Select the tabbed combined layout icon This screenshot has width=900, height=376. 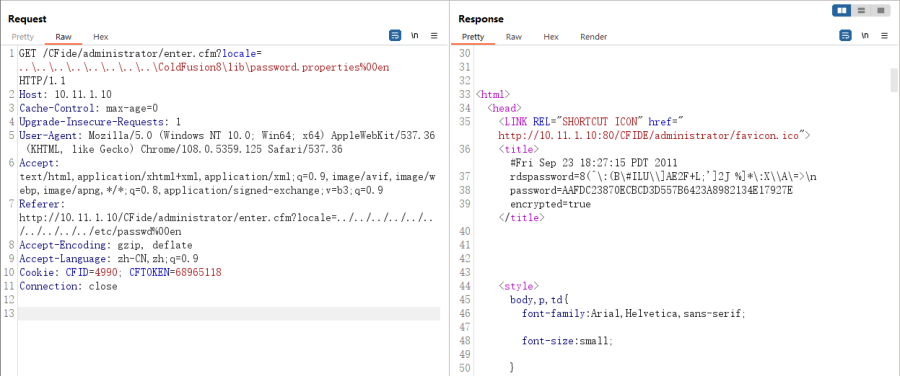point(879,10)
